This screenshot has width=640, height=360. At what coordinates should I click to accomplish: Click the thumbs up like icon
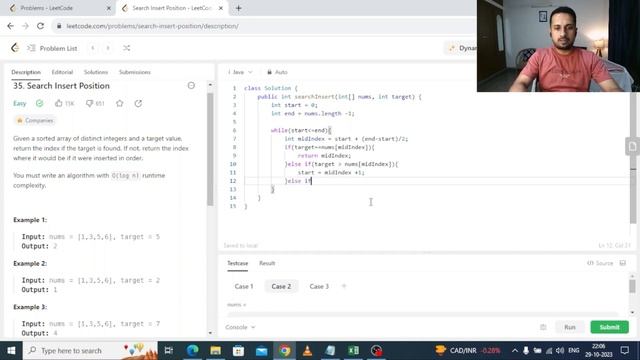click(x=59, y=104)
